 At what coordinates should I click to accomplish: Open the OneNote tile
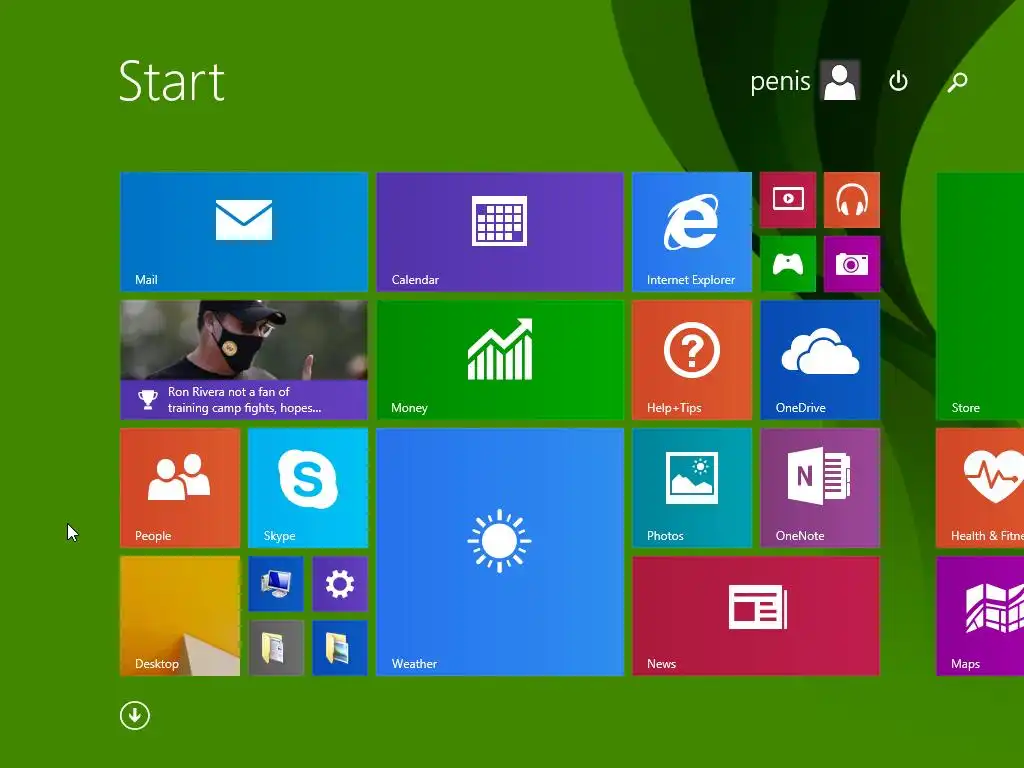pos(820,488)
